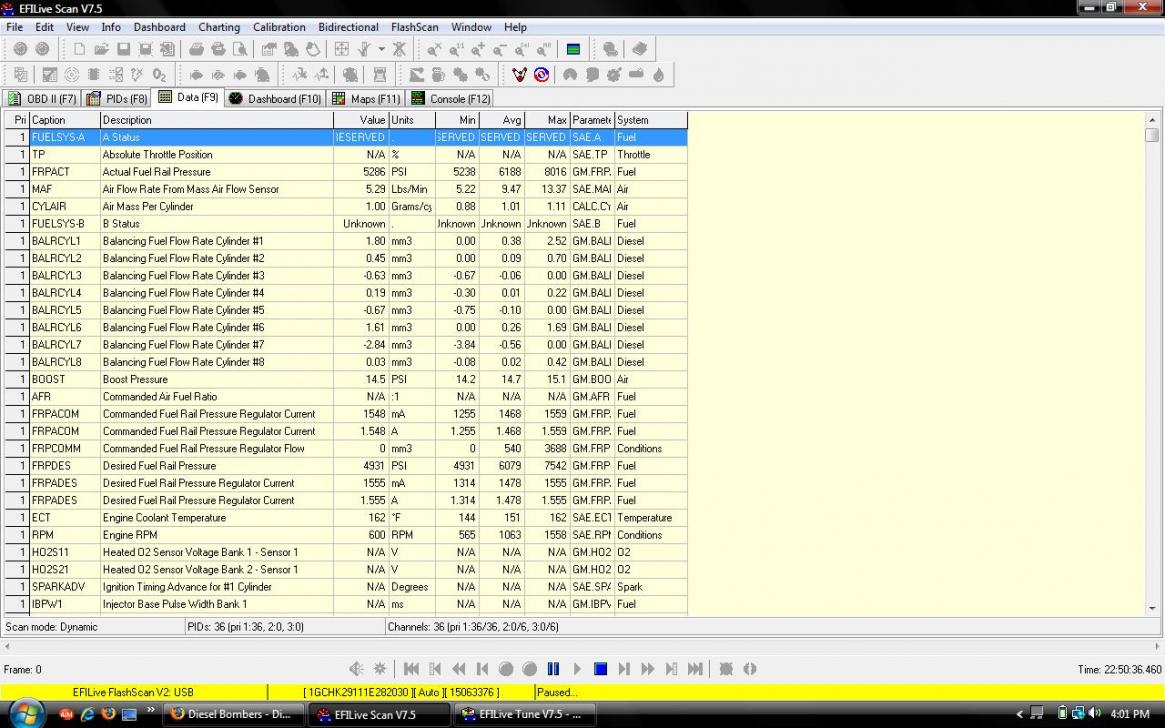This screenshot has width=1165, height=728.
Task: Click the O2 sensor toolbar icon
Action: (160, 75)
